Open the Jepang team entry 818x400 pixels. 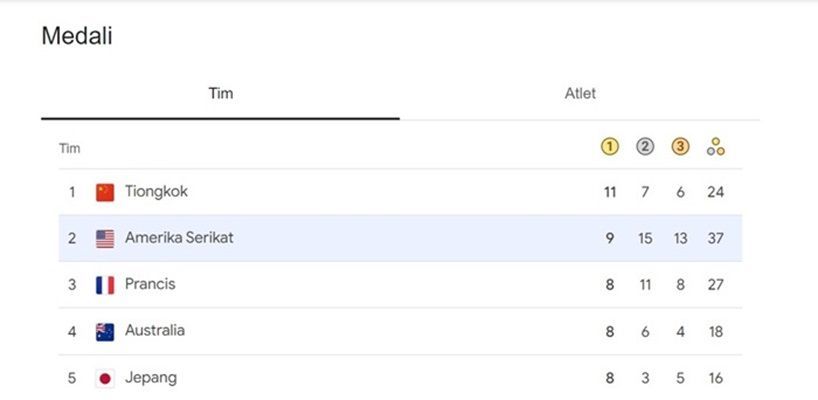coord(400,378)
